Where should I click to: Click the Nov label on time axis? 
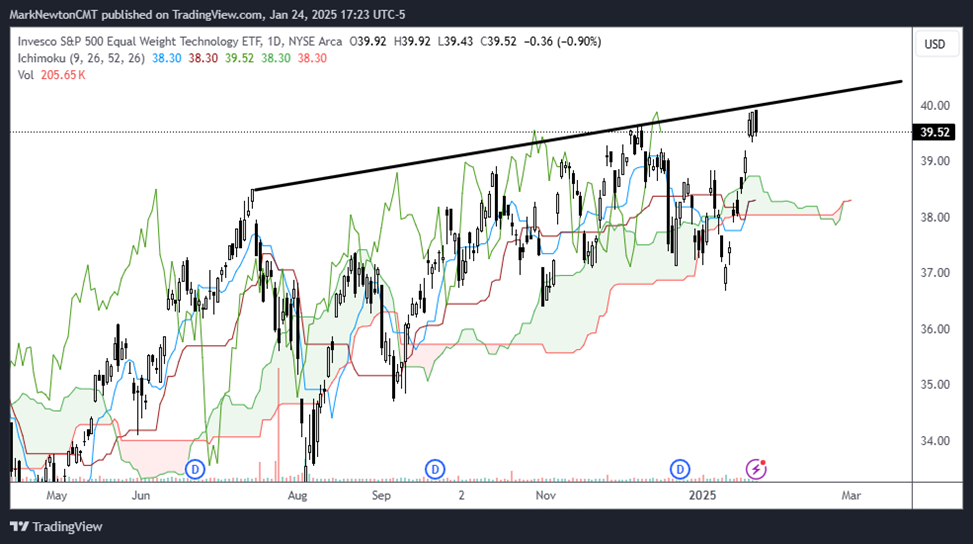click(545, 496)
